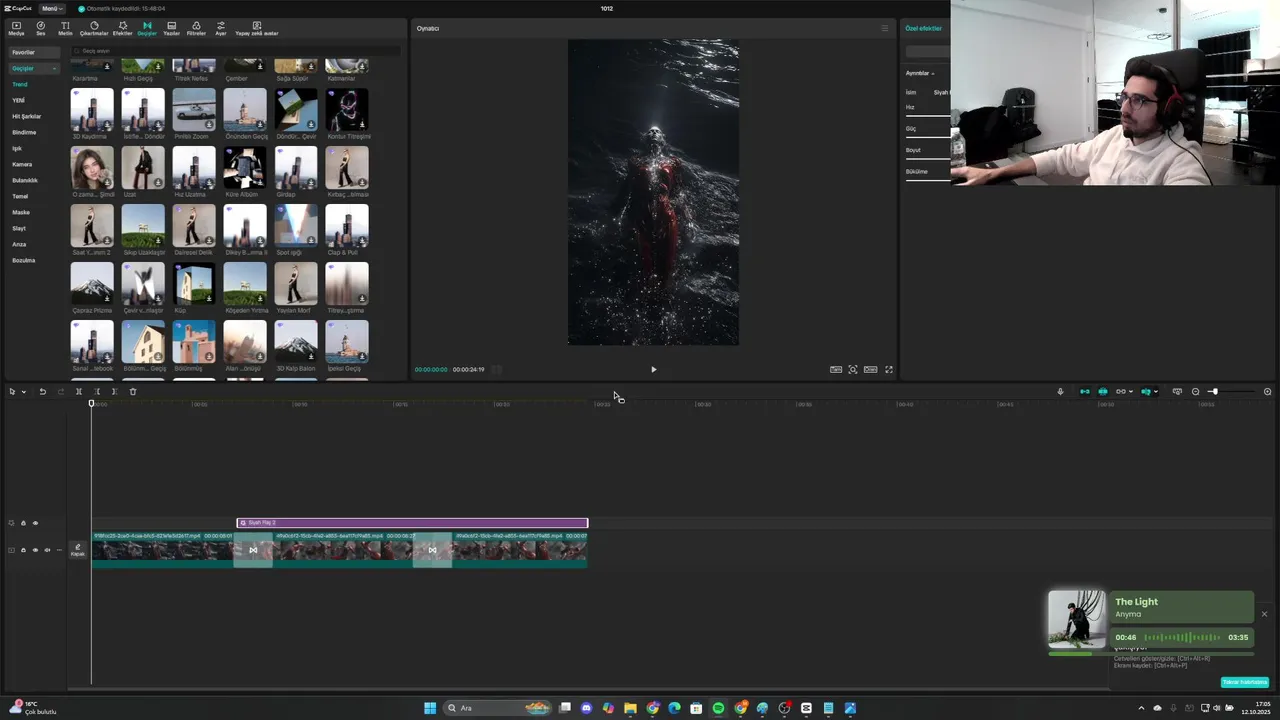This screenshot has width=1280, height=720.
Task: Open the player panel options menu
Action: click(884, 28)
